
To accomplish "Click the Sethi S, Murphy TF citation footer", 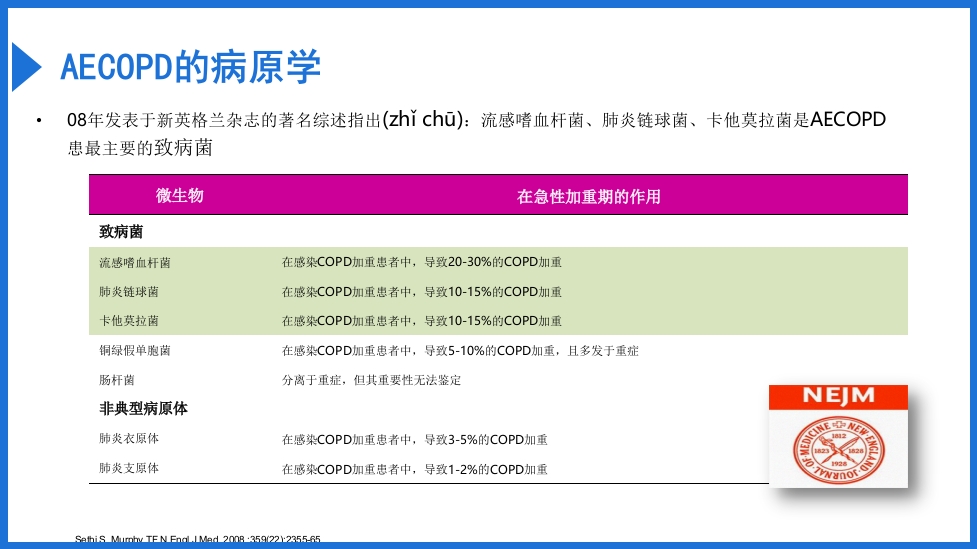I will pyautogui.click(x=198, y=538).
